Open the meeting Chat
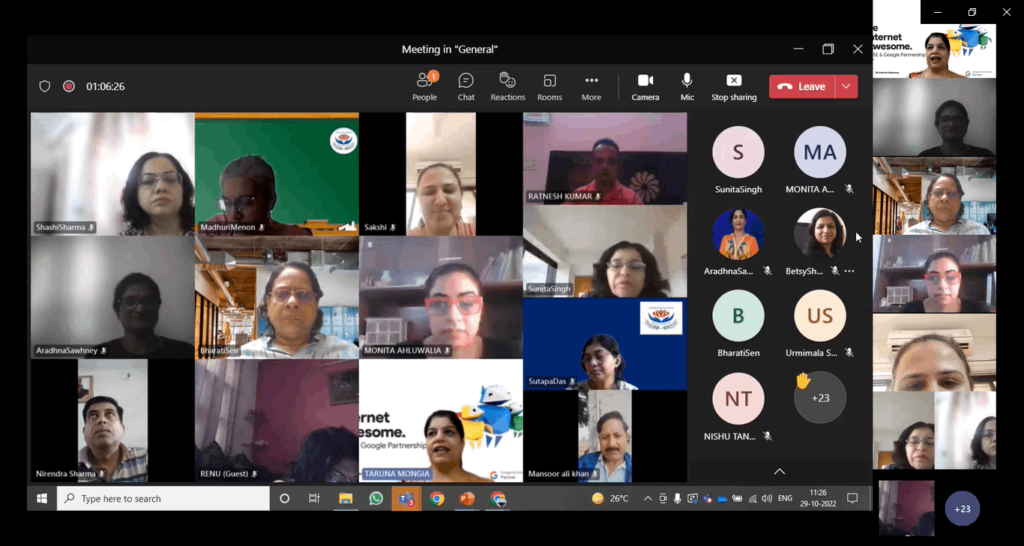This screenshot has width=1024, height=546. point(466,86)
